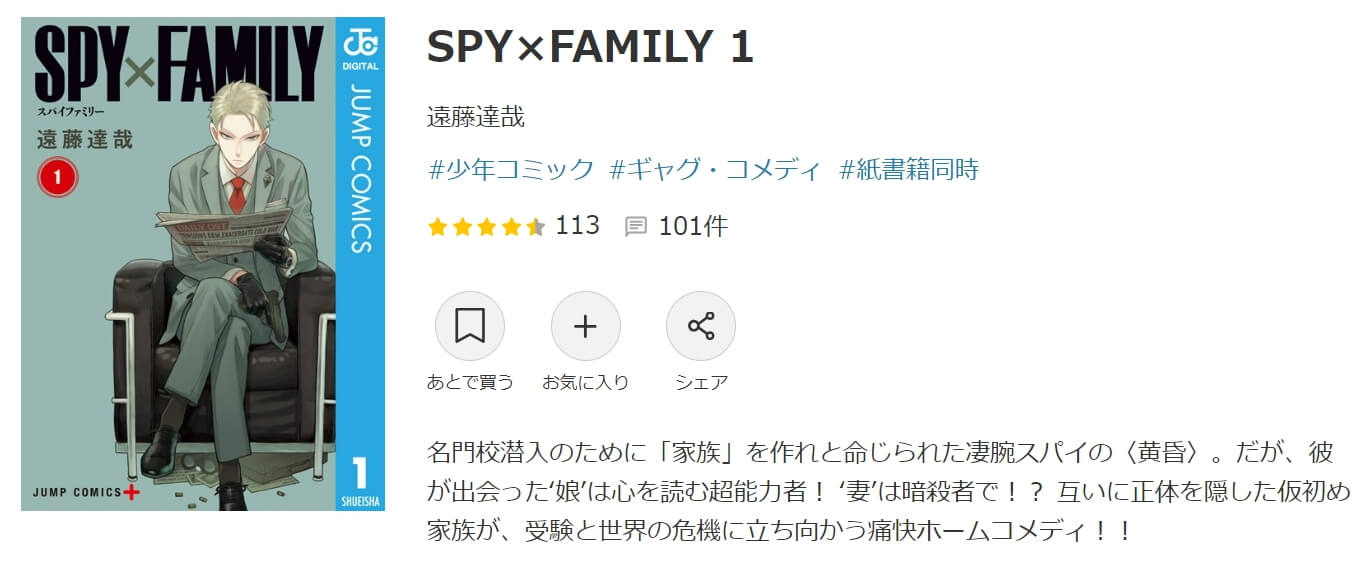Click the シェア label

tap(701, 382)
